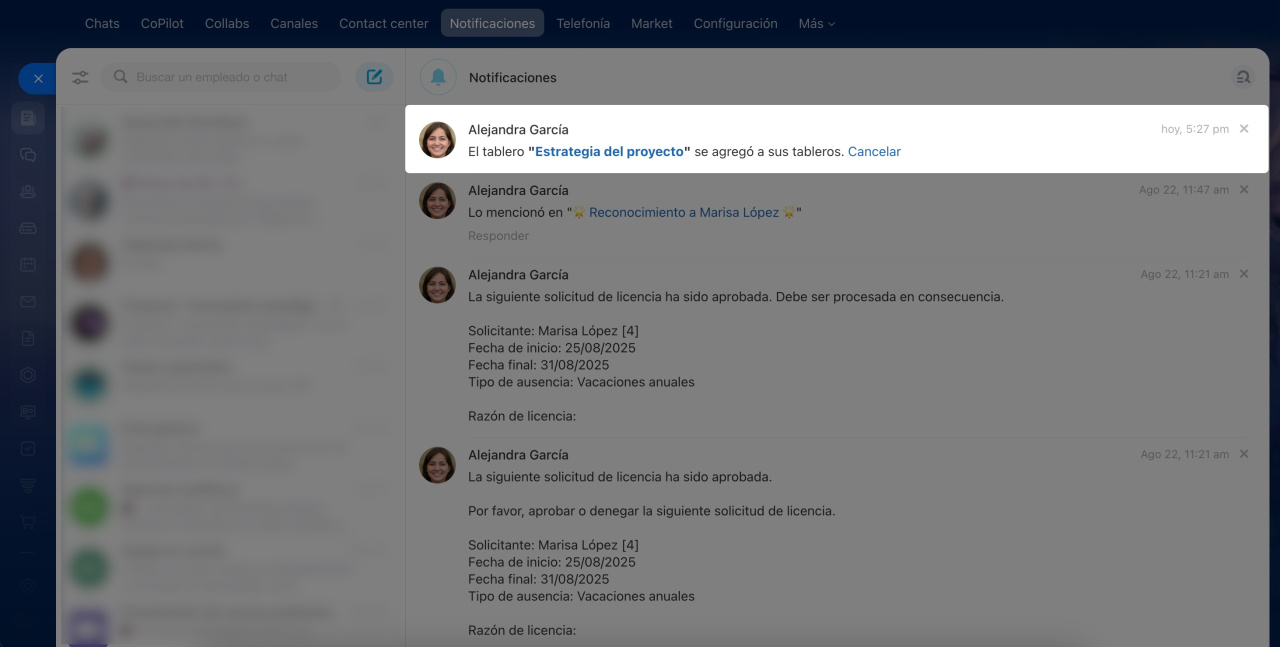
Task: Switch to the Telefonía tab
Action: click(583, 23)
